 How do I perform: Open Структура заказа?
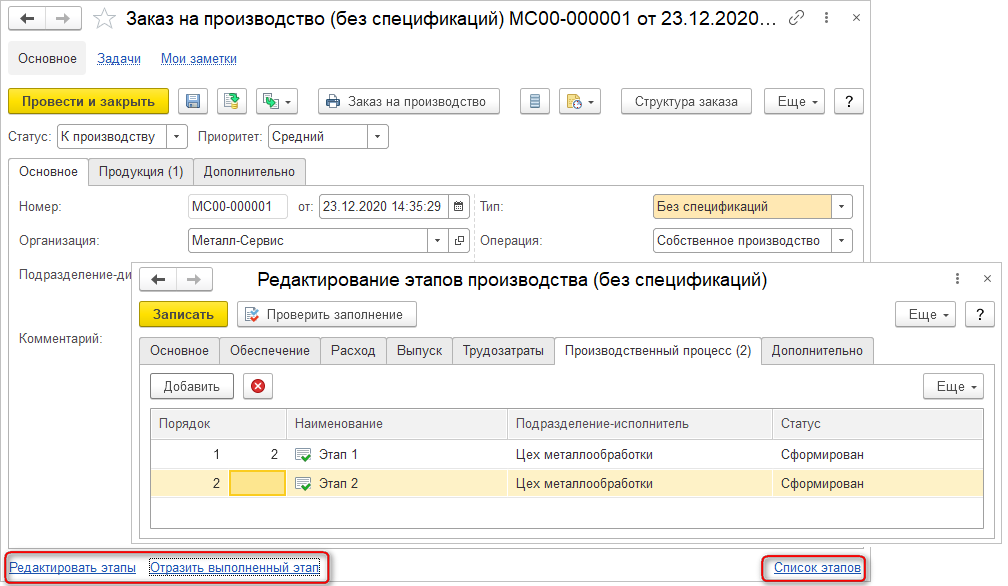coord(686,102)
